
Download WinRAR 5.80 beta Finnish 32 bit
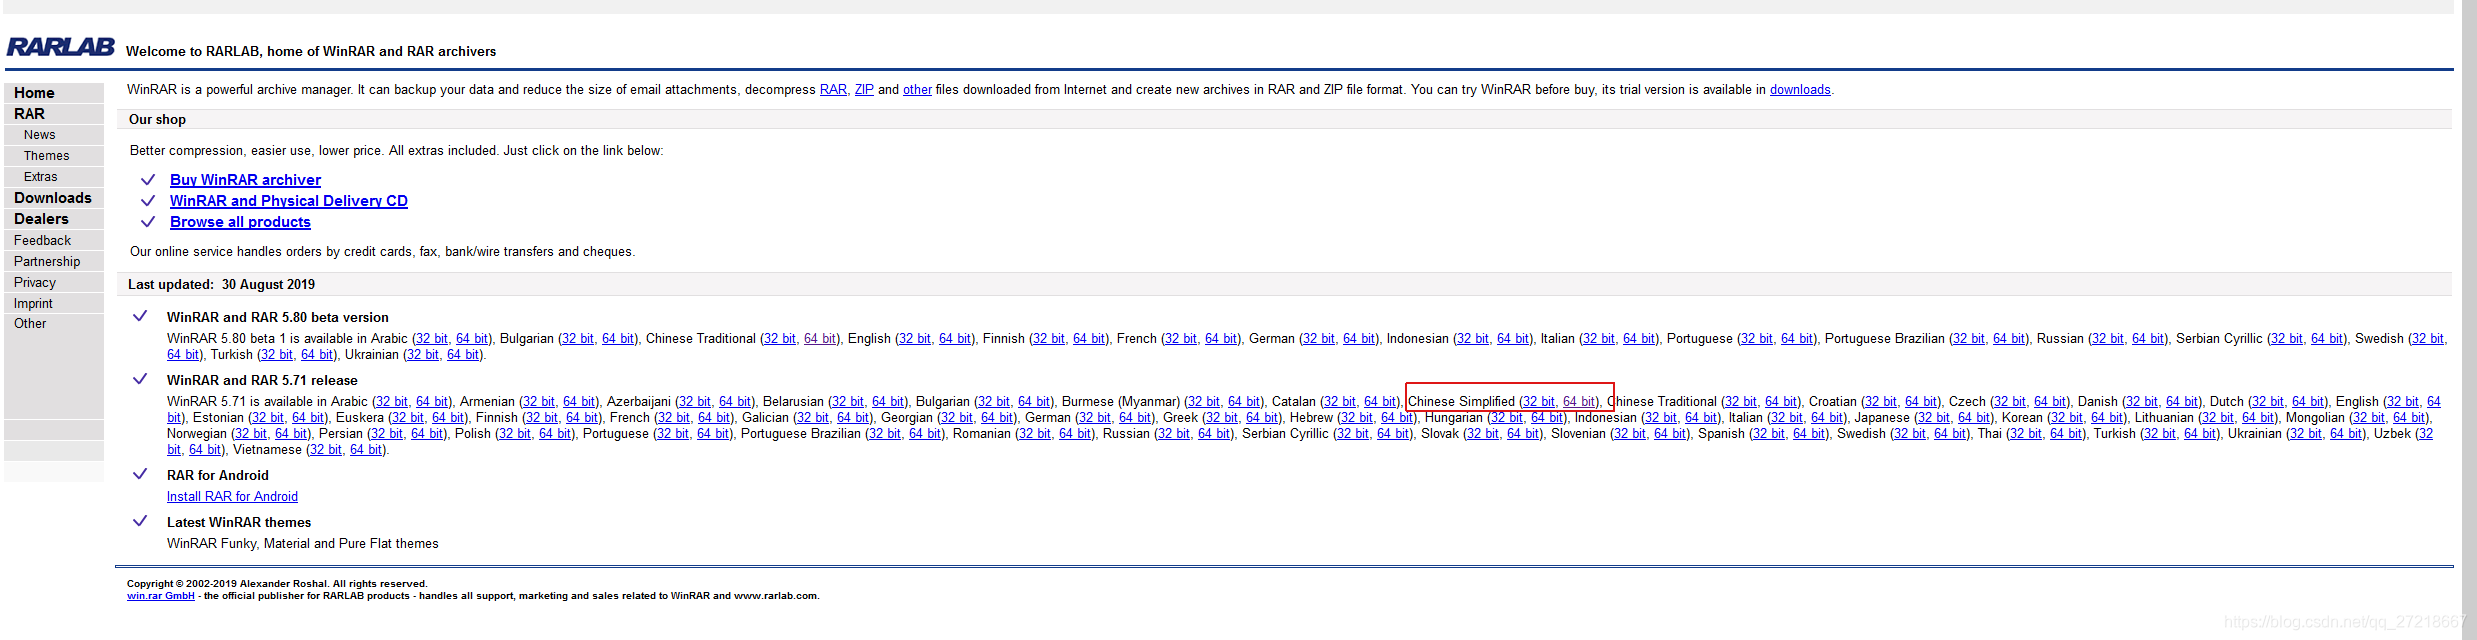[x=1049, y=339]
